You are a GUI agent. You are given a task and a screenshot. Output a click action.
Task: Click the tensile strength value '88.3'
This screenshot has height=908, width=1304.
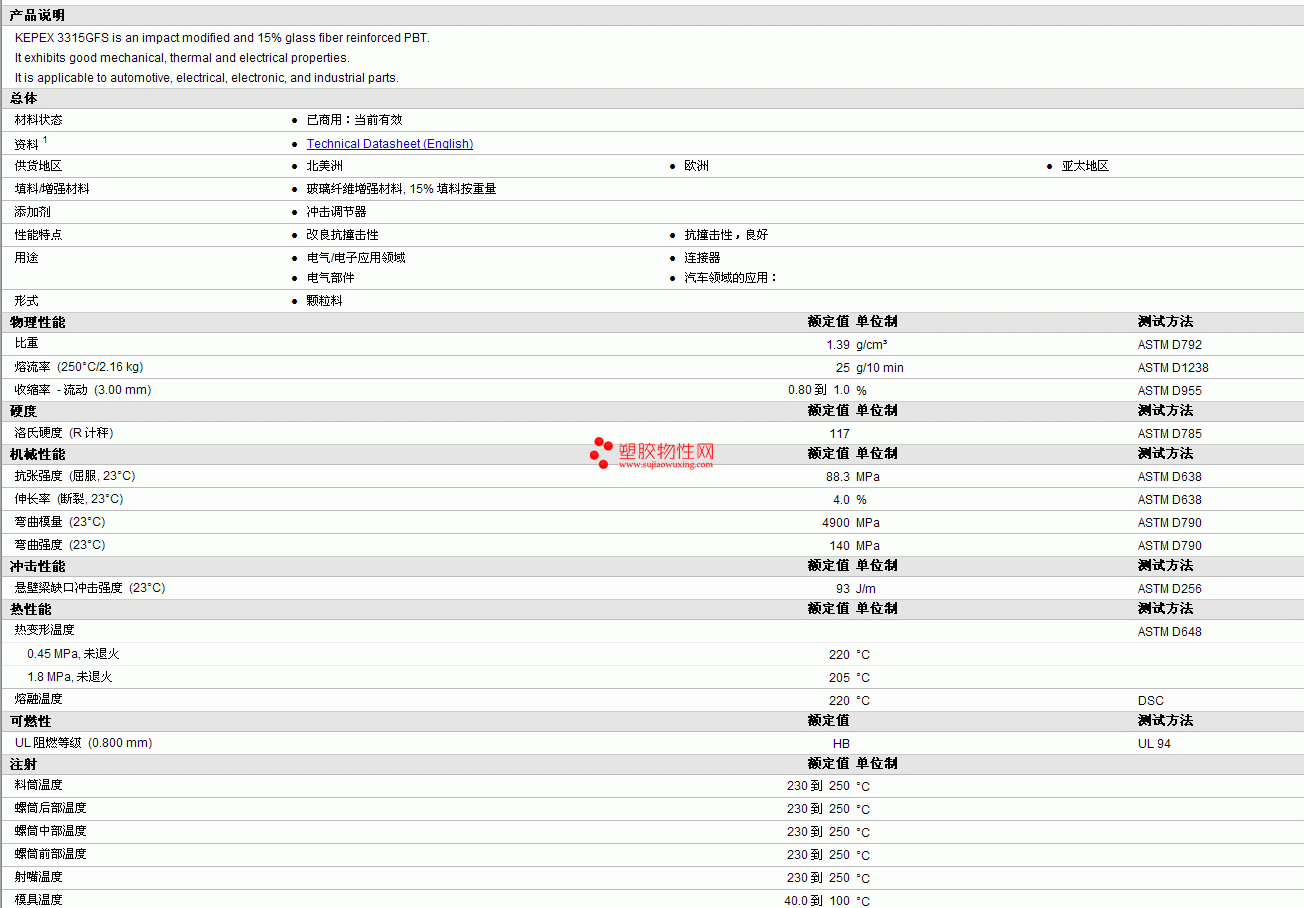pyautogui.click(x=838, y=477)
